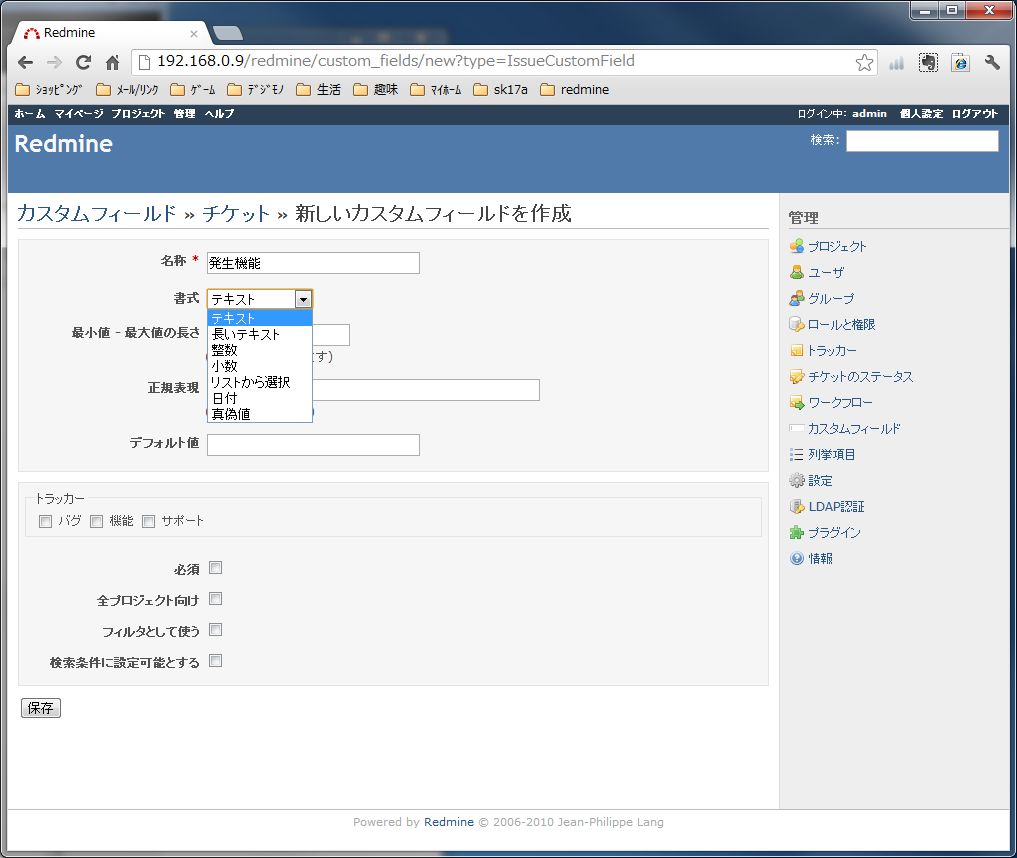The image size is (1017, 858).
Task: Click the チケットのステータス sidebar icon
Action: [x=796, y=376]
